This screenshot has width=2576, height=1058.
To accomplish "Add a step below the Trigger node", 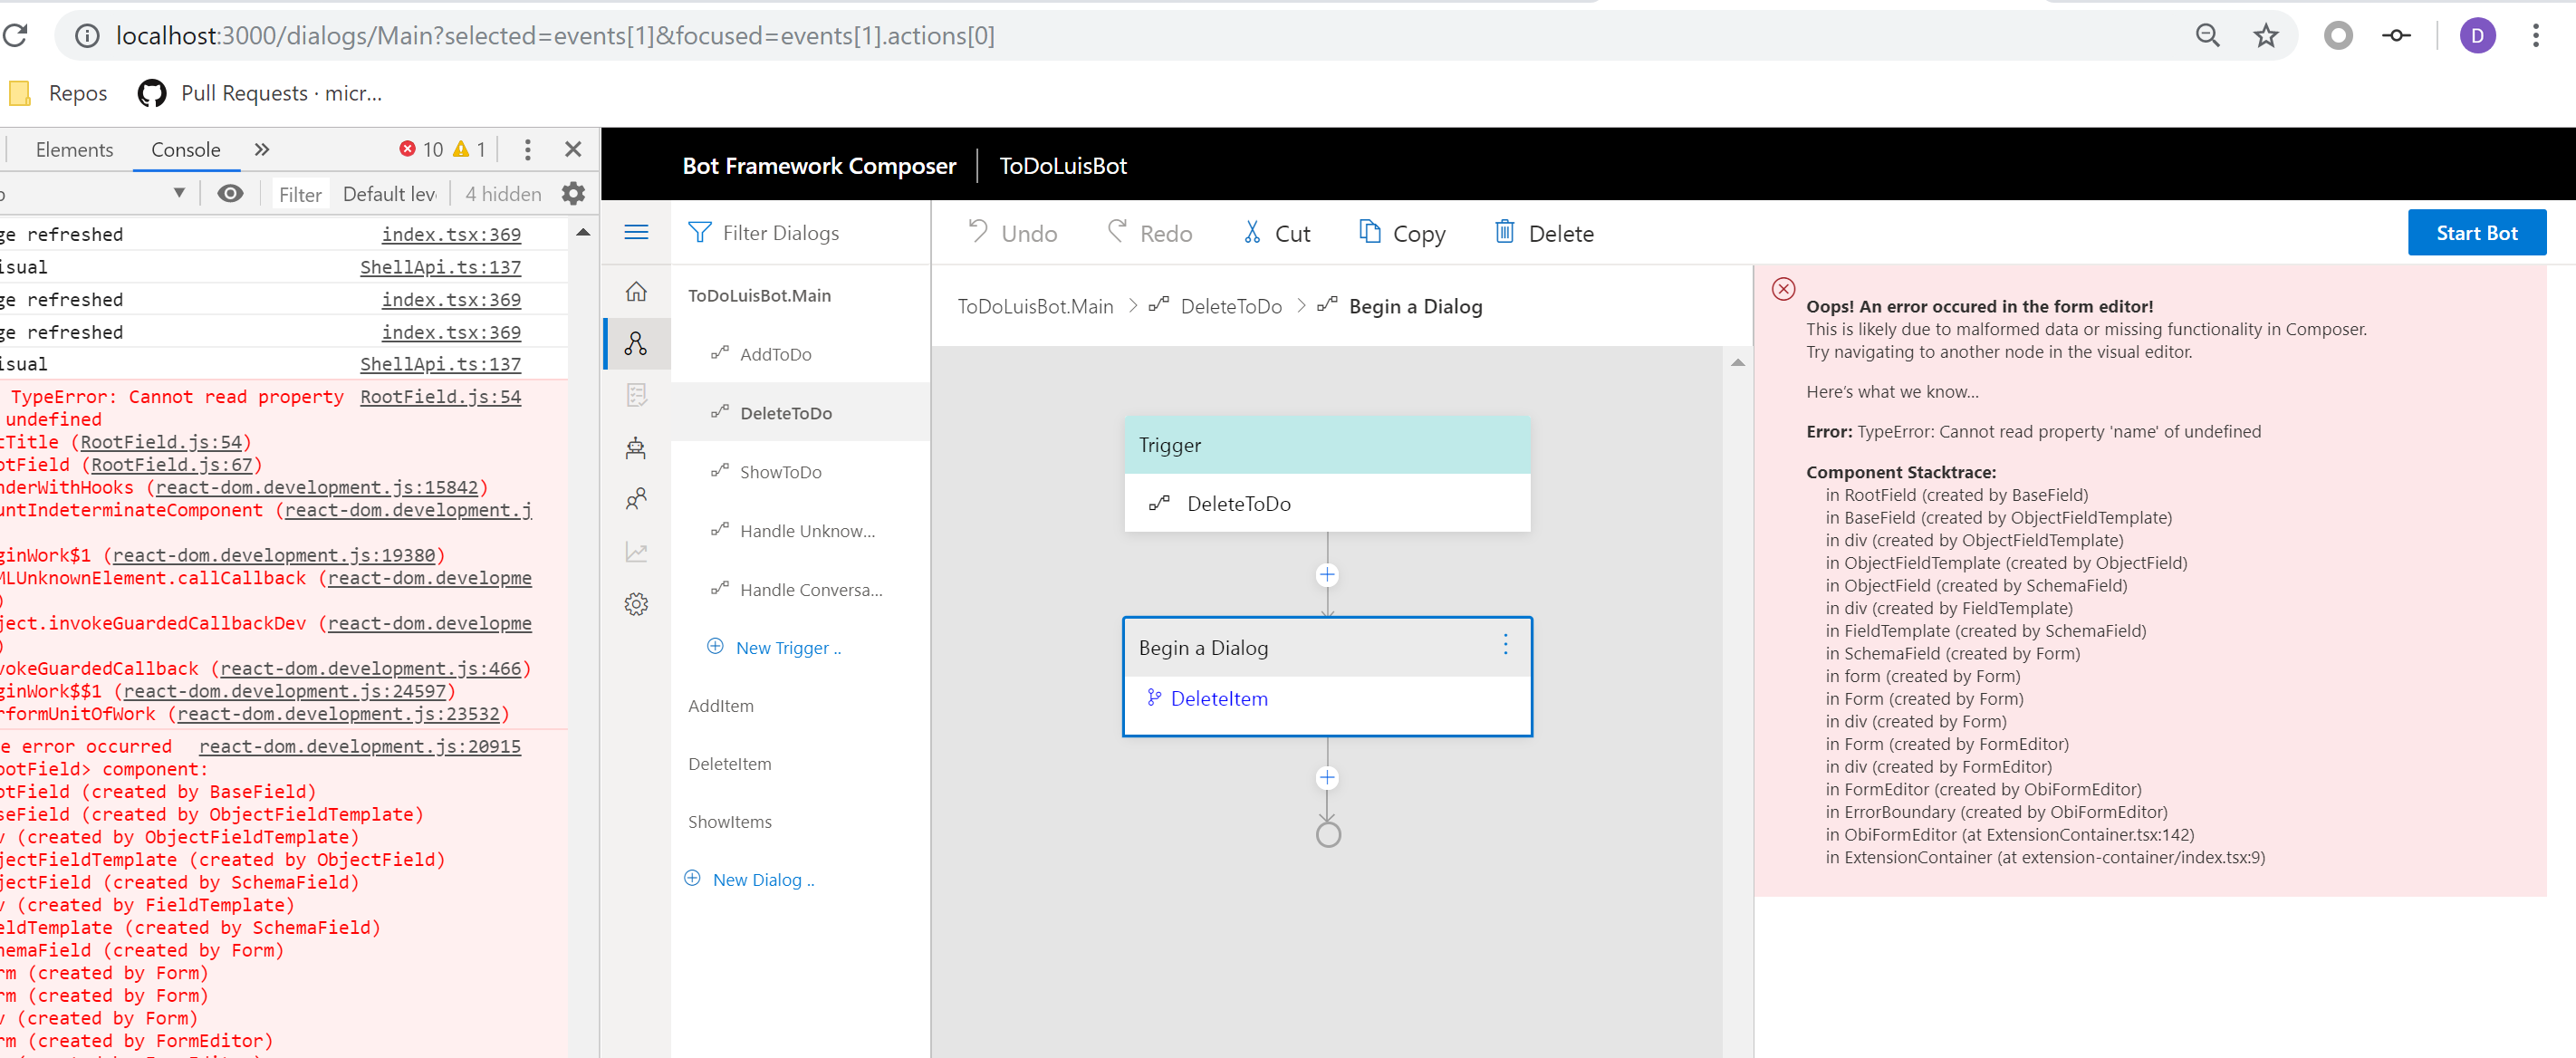I will [x=1327, y=575].
